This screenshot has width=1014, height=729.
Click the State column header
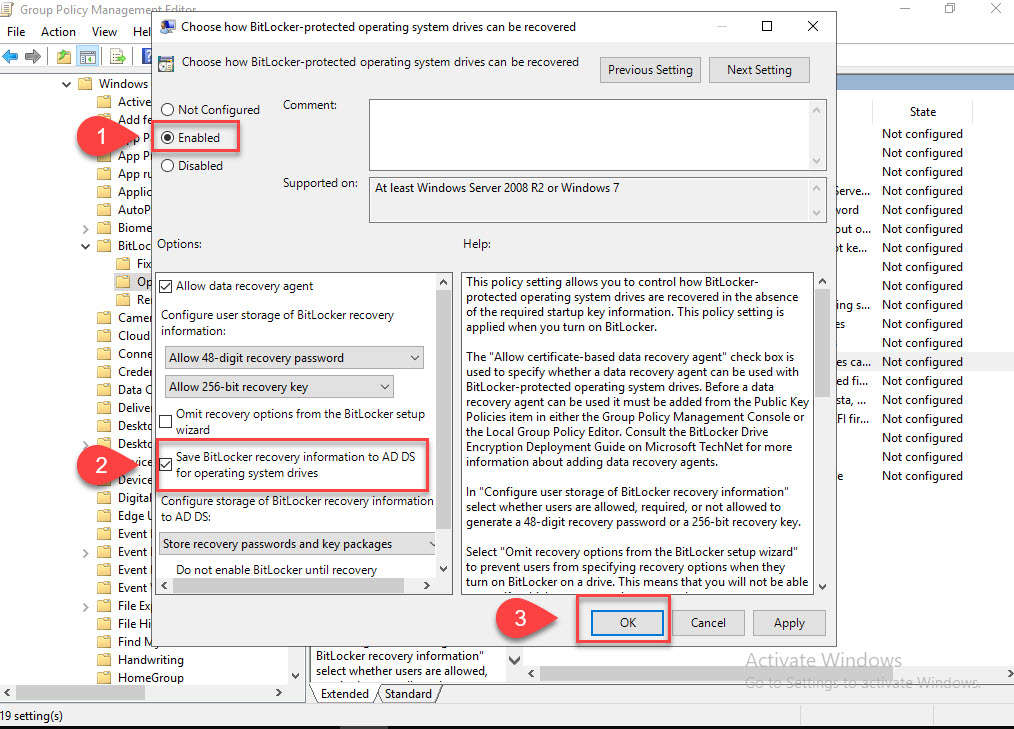point(922,112)
